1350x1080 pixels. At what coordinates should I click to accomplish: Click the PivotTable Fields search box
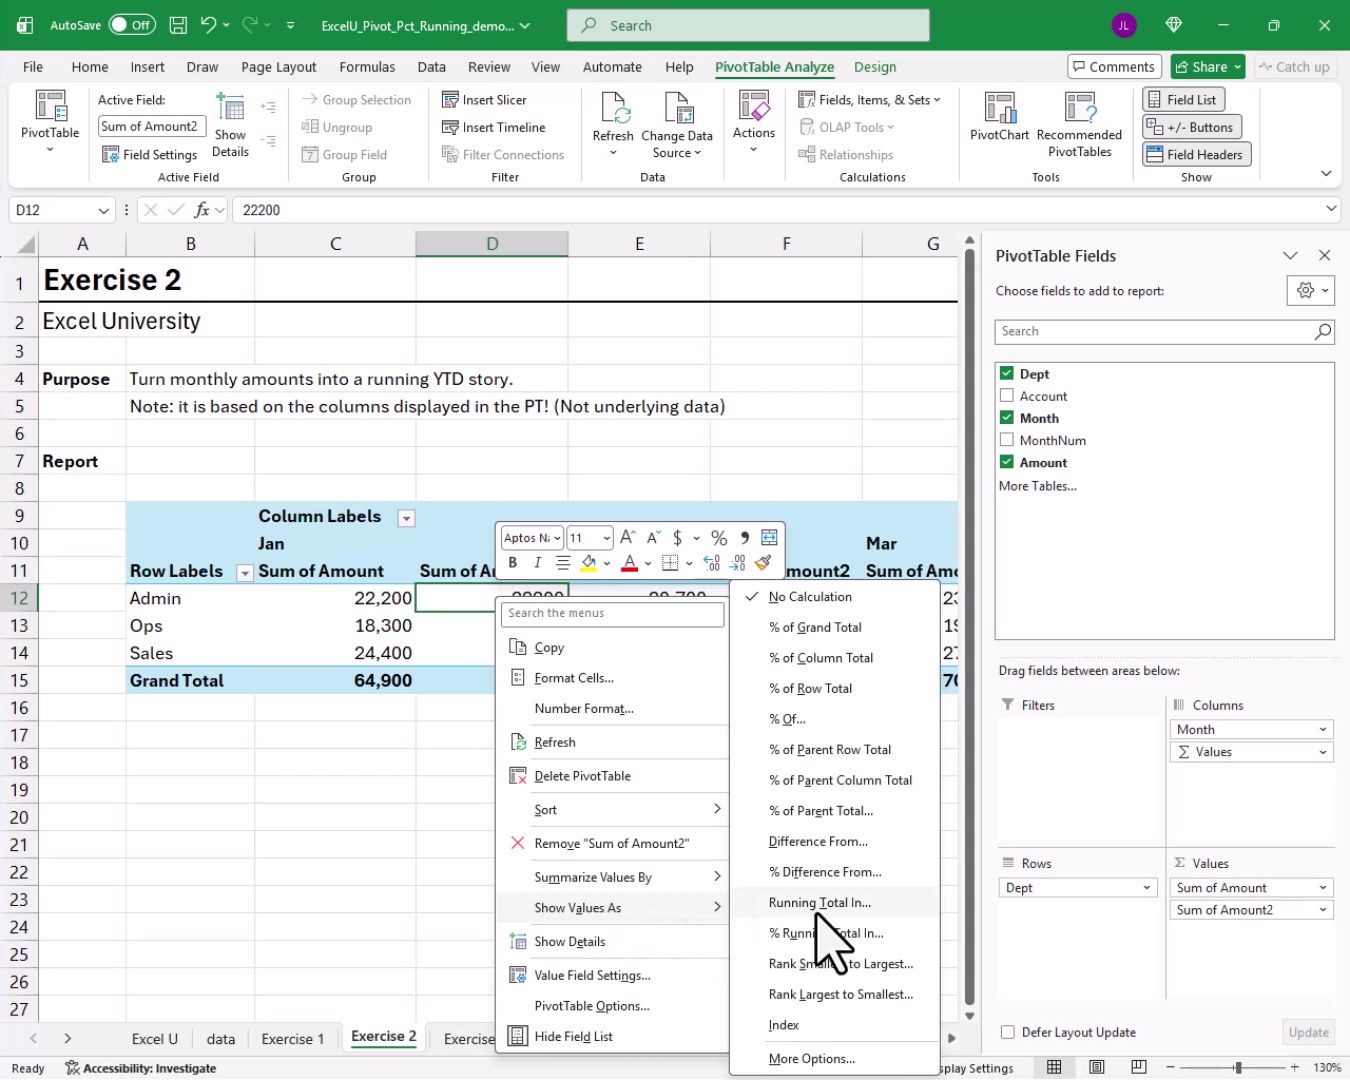pos(1164,331)
